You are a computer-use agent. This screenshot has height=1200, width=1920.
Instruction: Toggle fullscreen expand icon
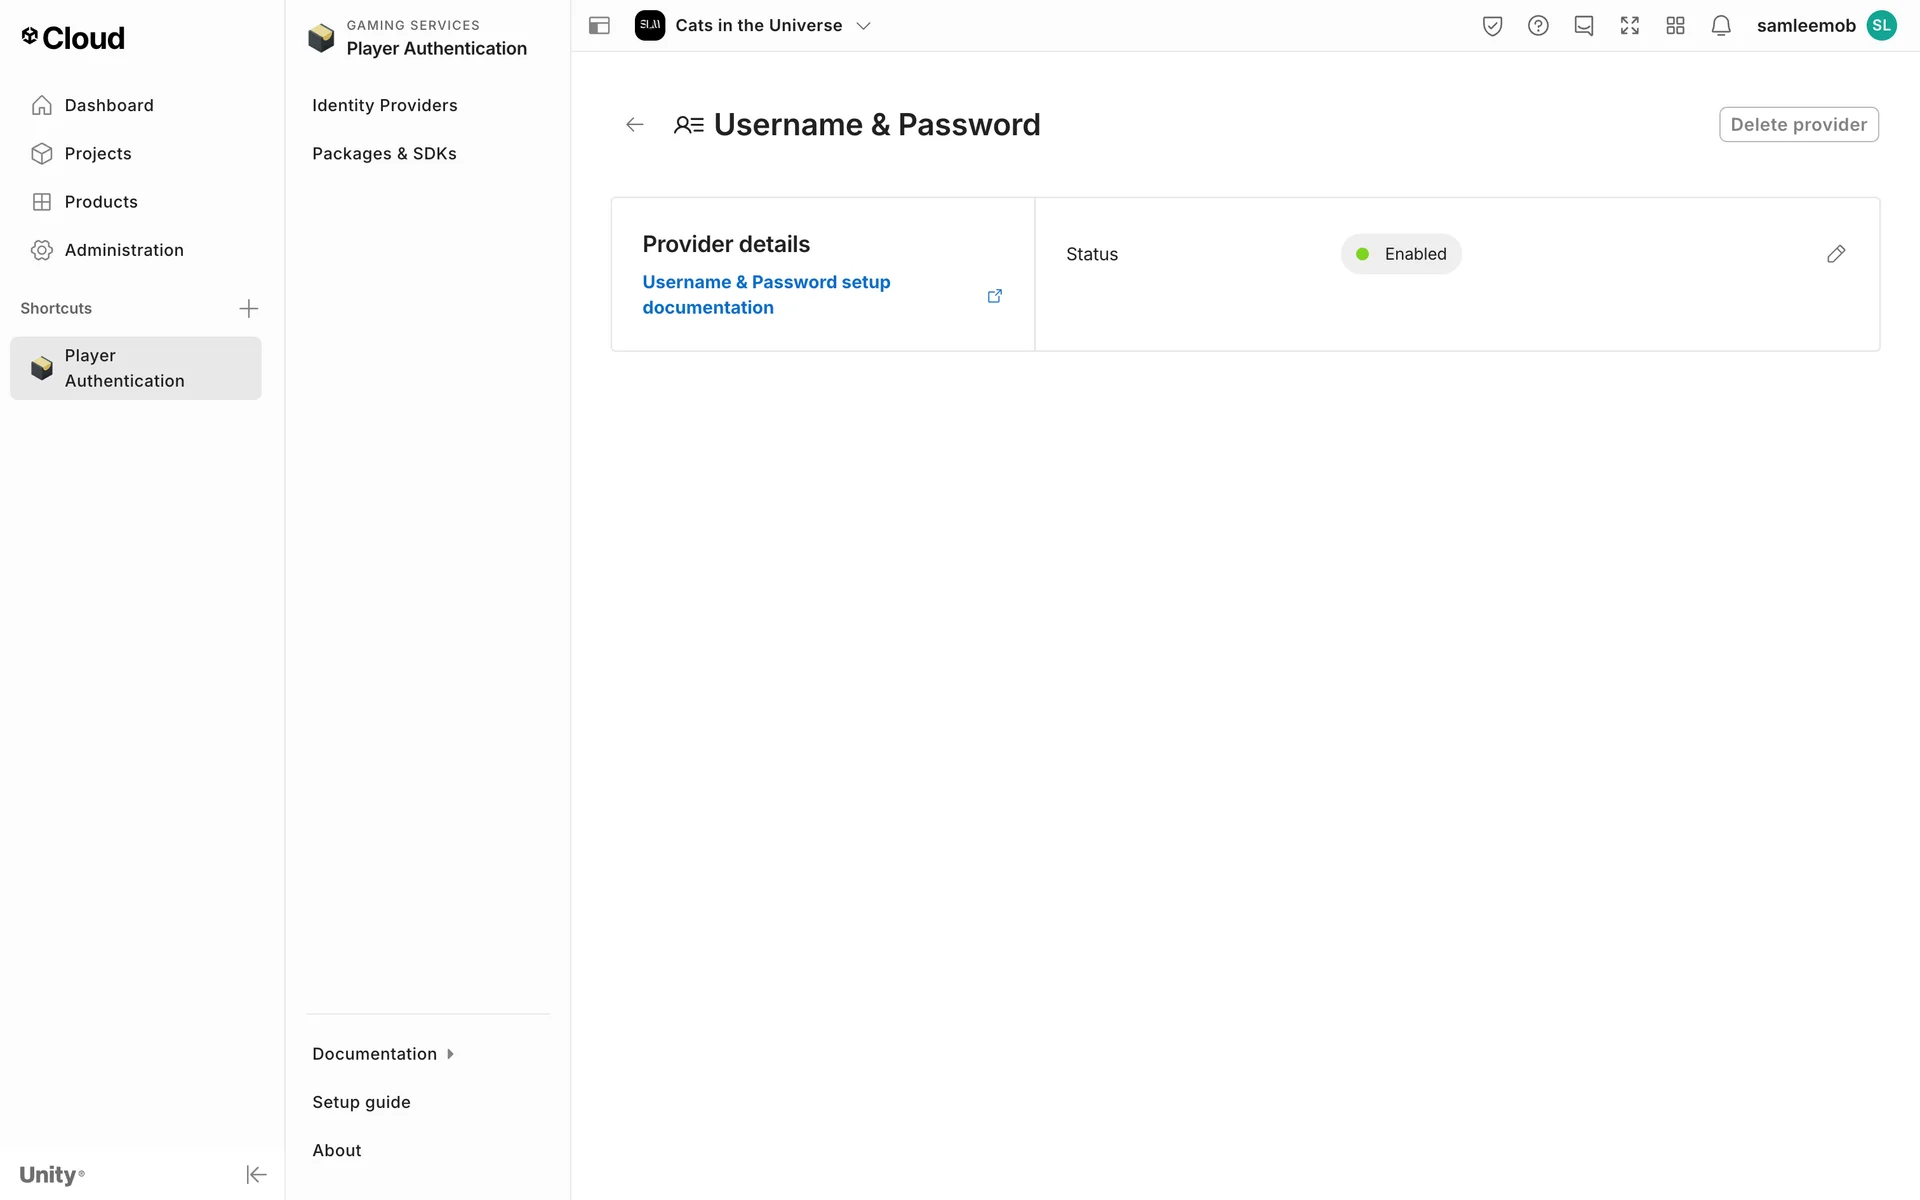[x=1629, y=26]
